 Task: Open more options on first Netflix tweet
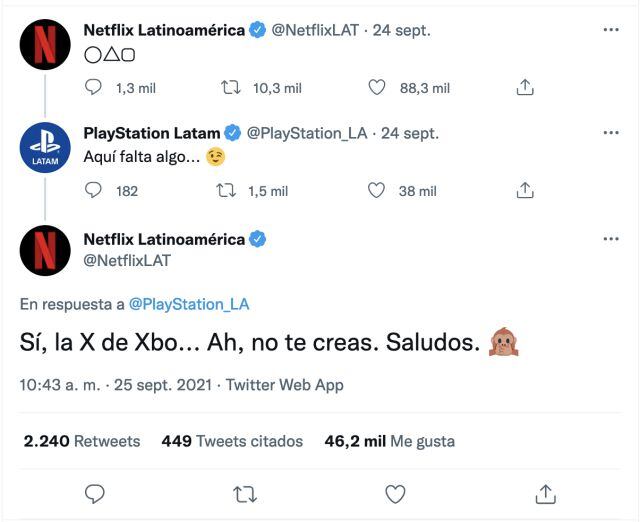click(611, 30)
